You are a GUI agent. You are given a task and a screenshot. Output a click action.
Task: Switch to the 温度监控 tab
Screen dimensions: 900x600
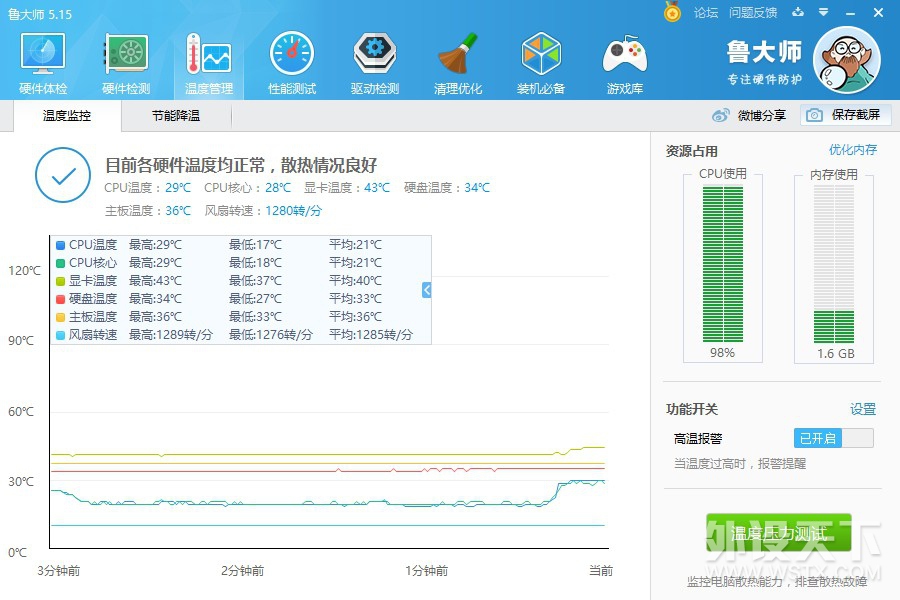[67, 115]
